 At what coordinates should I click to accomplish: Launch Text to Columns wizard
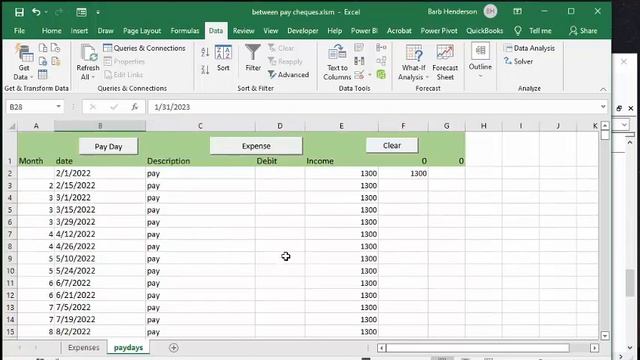(x=337, y=62)
